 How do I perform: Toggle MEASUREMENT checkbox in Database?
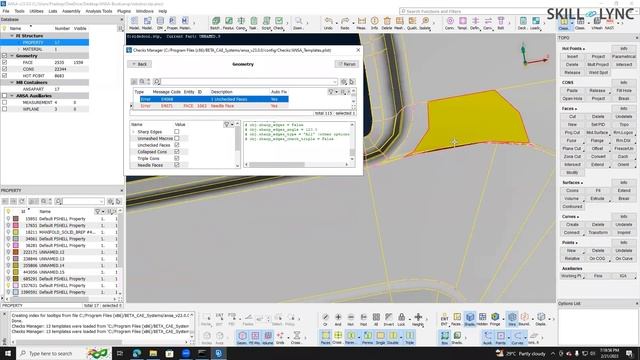pos(4,102)
